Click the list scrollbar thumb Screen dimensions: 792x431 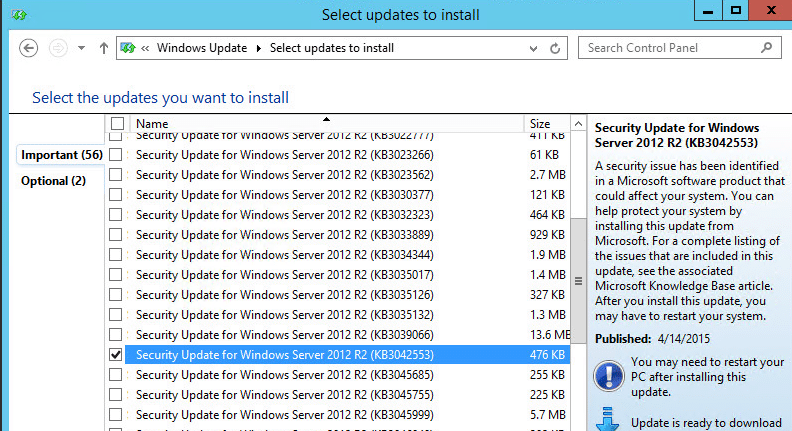point(578,281)
